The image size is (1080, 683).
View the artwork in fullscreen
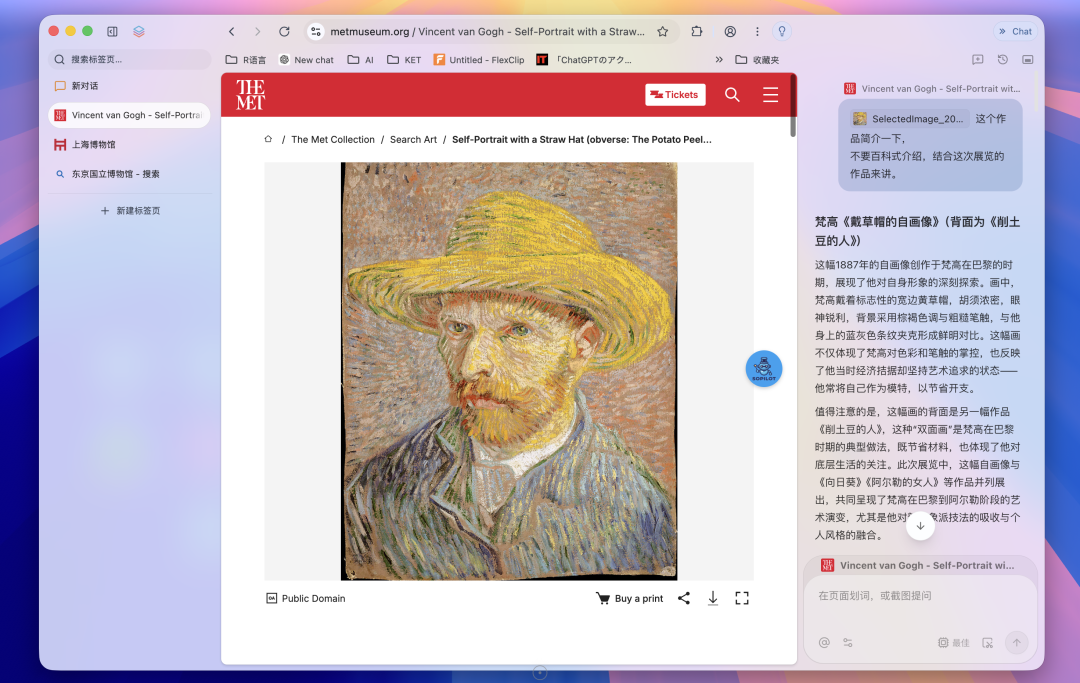click(x=742, y=598)
